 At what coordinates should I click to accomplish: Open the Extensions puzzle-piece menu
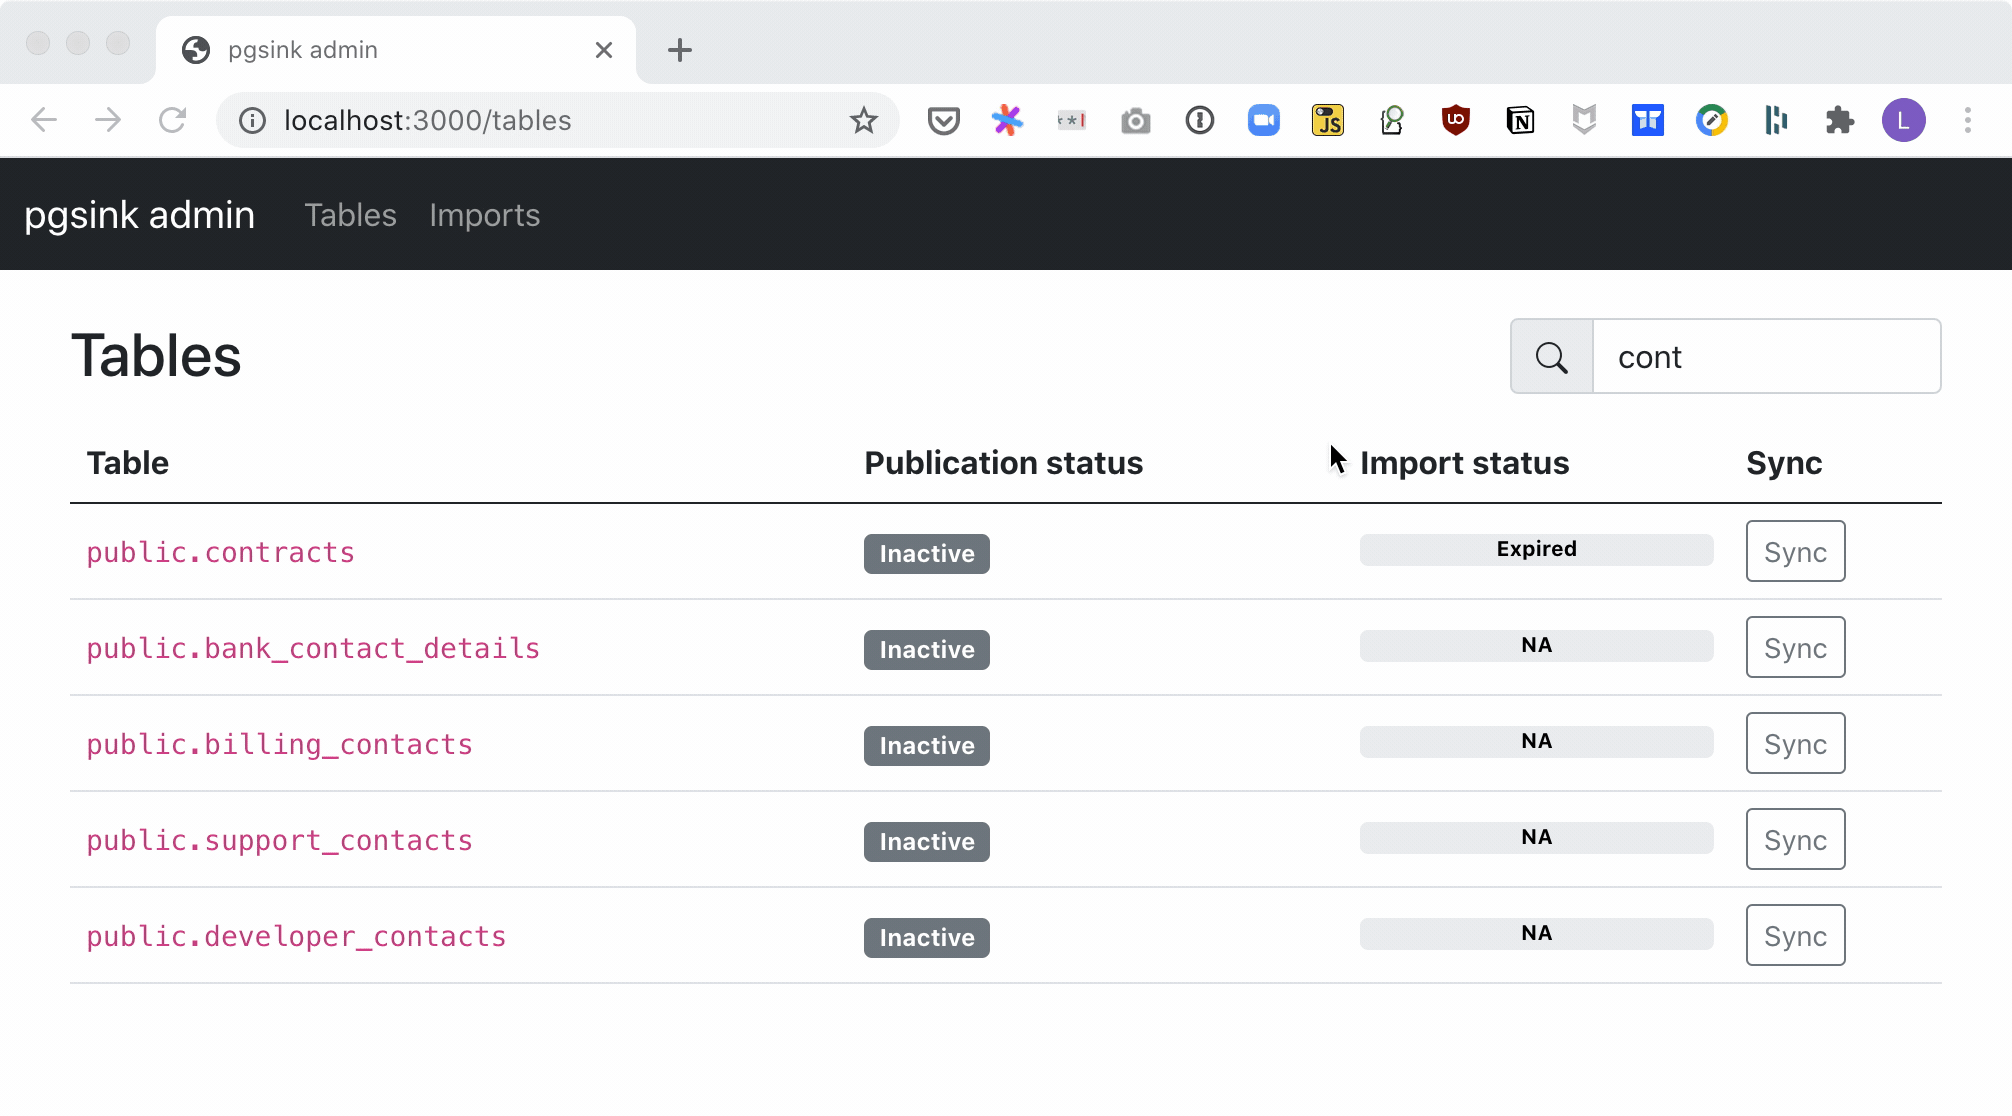(1839, 121)
